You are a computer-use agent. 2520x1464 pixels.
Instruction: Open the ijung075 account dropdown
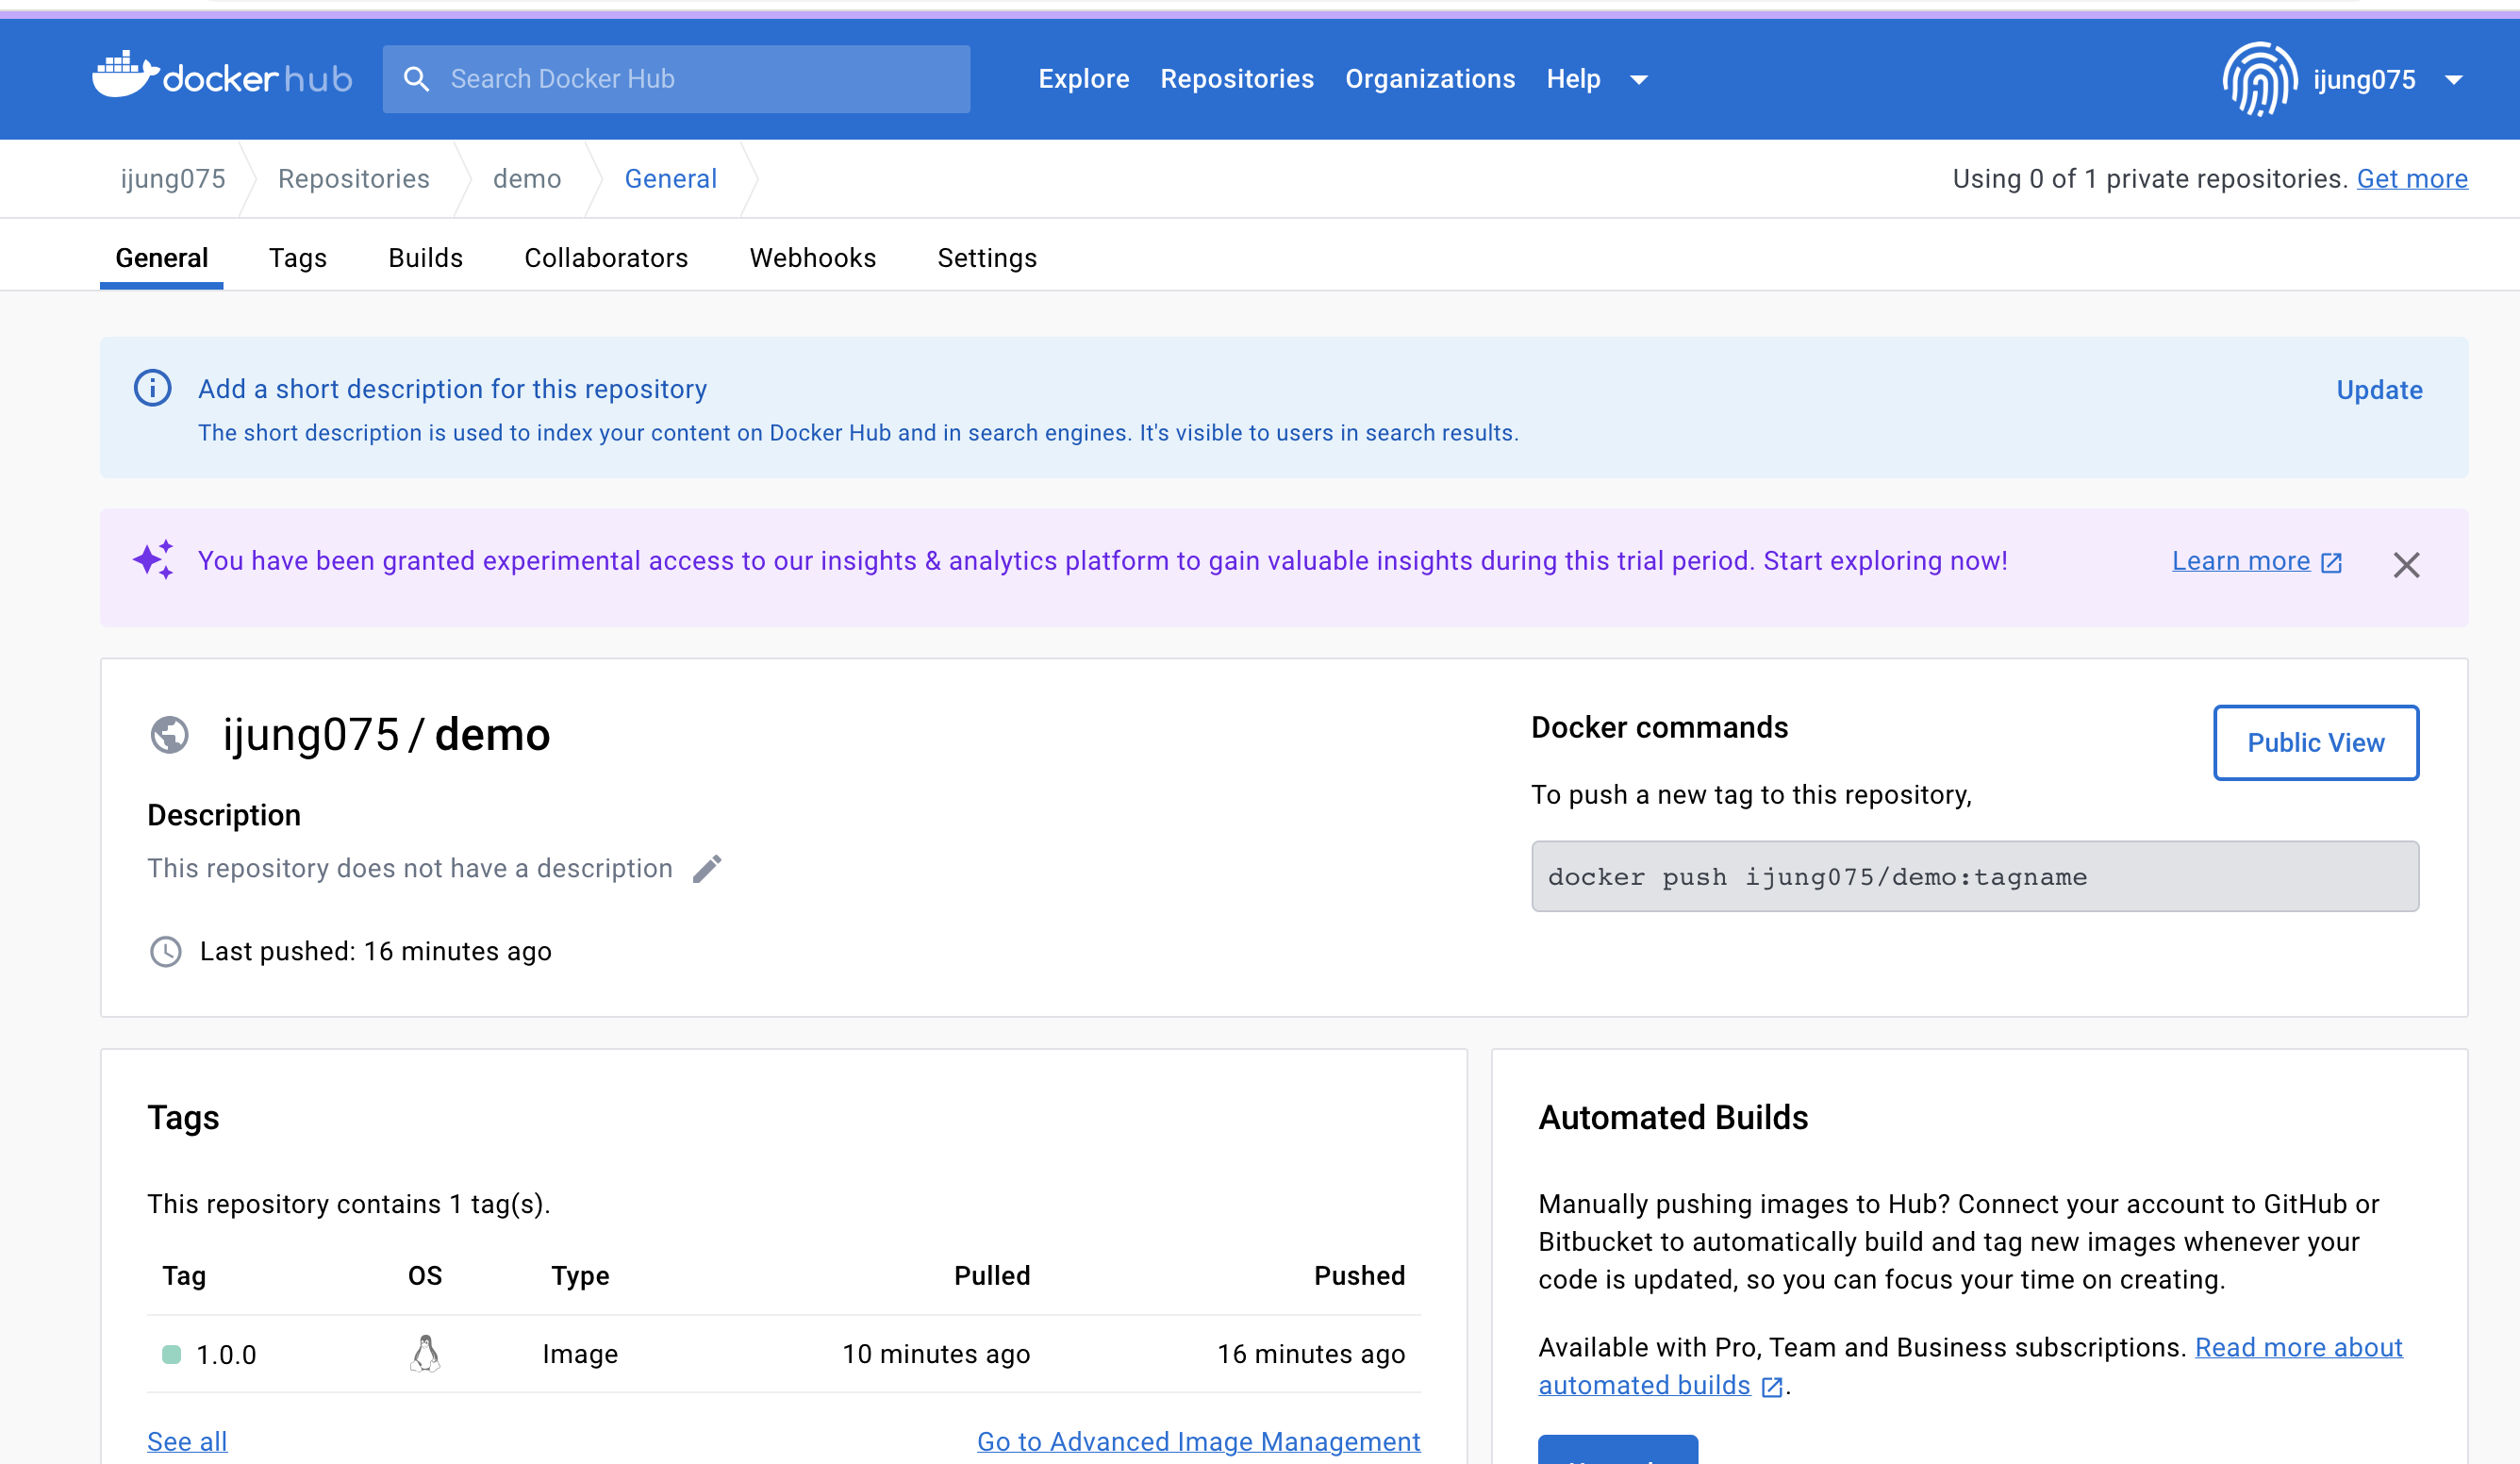(x=2453, y=80)
